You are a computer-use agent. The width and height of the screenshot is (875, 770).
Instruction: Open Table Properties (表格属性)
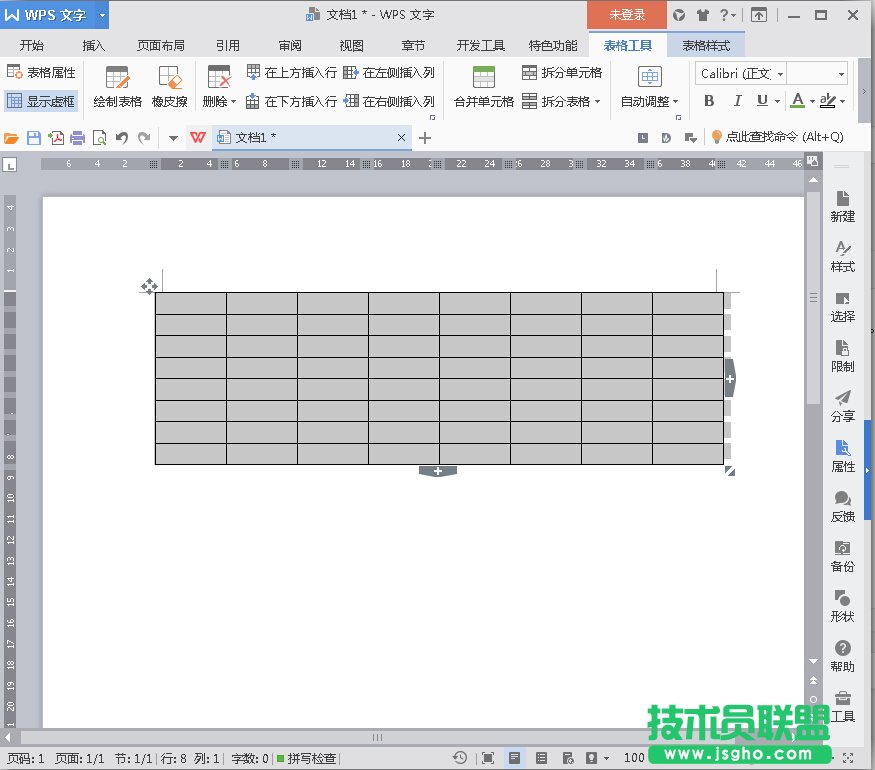pyautogui.click(x=41, y=73)
